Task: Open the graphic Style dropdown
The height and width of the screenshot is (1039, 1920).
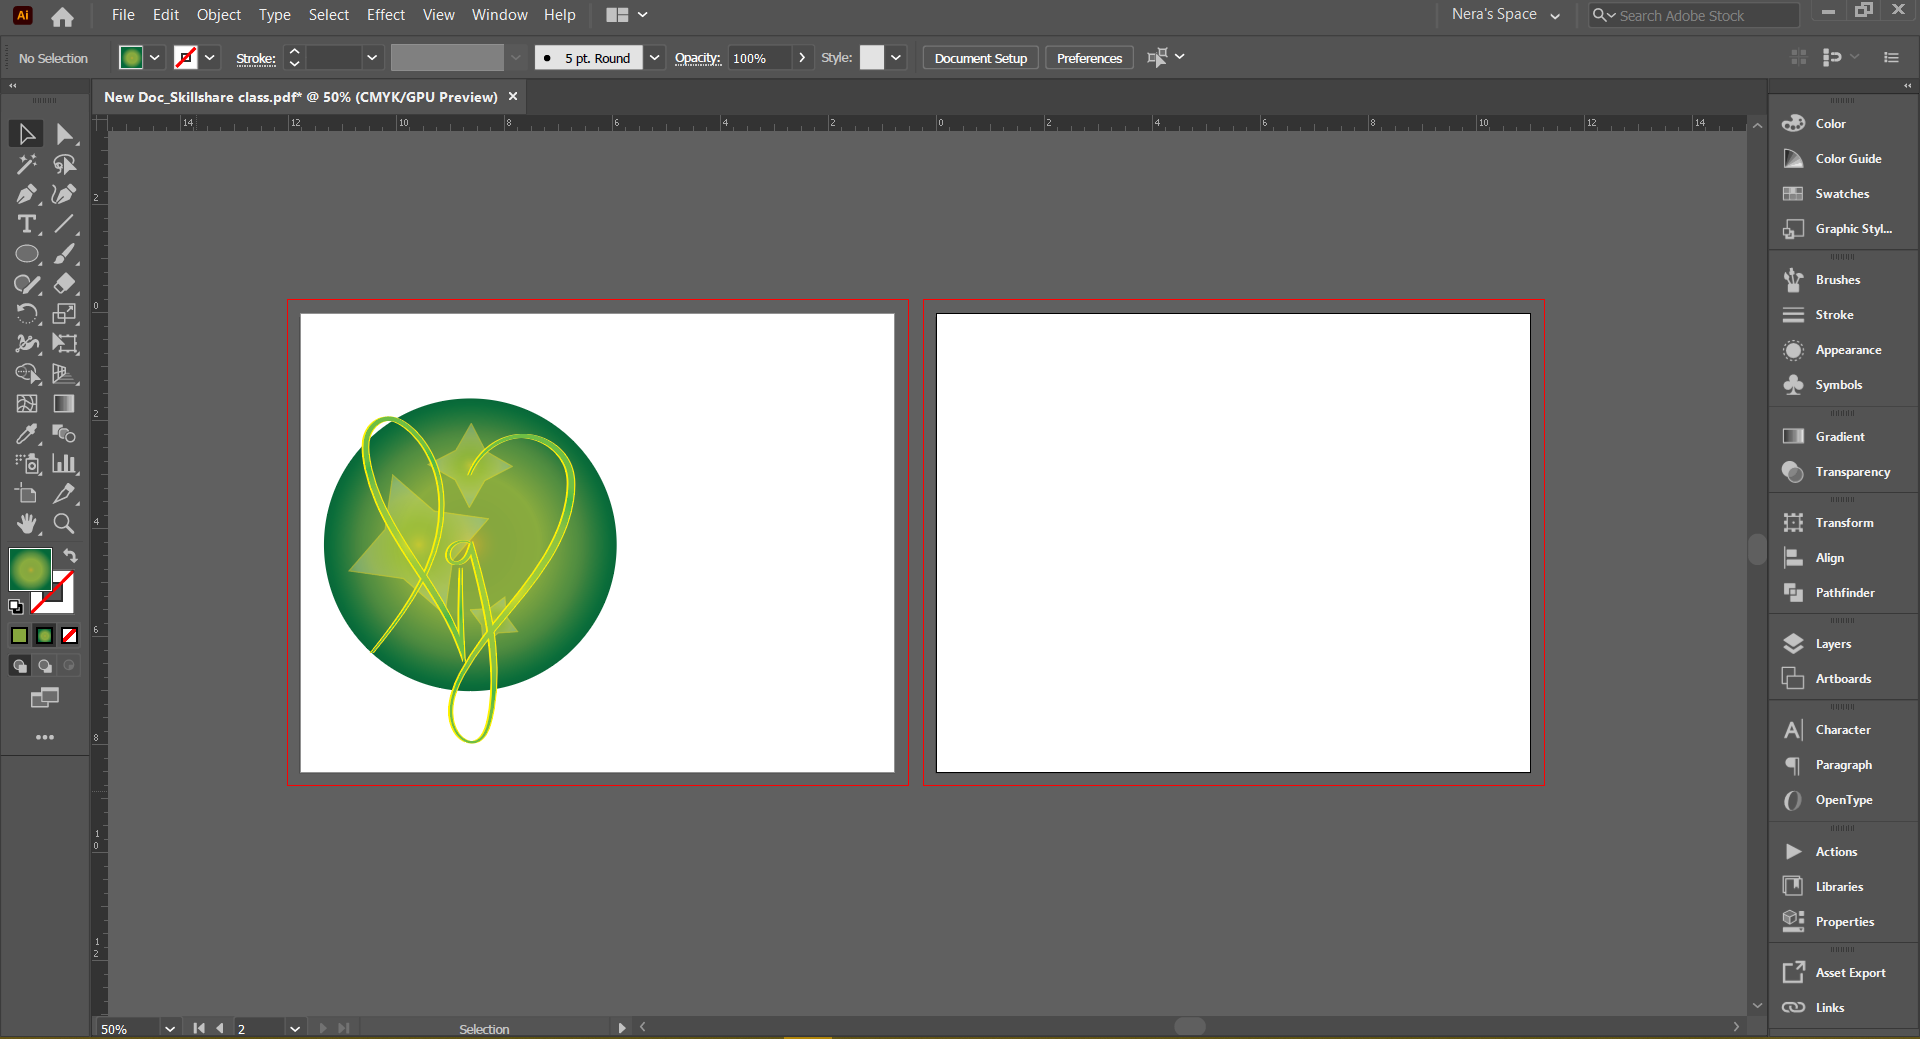Action: (x=896, y=58)
